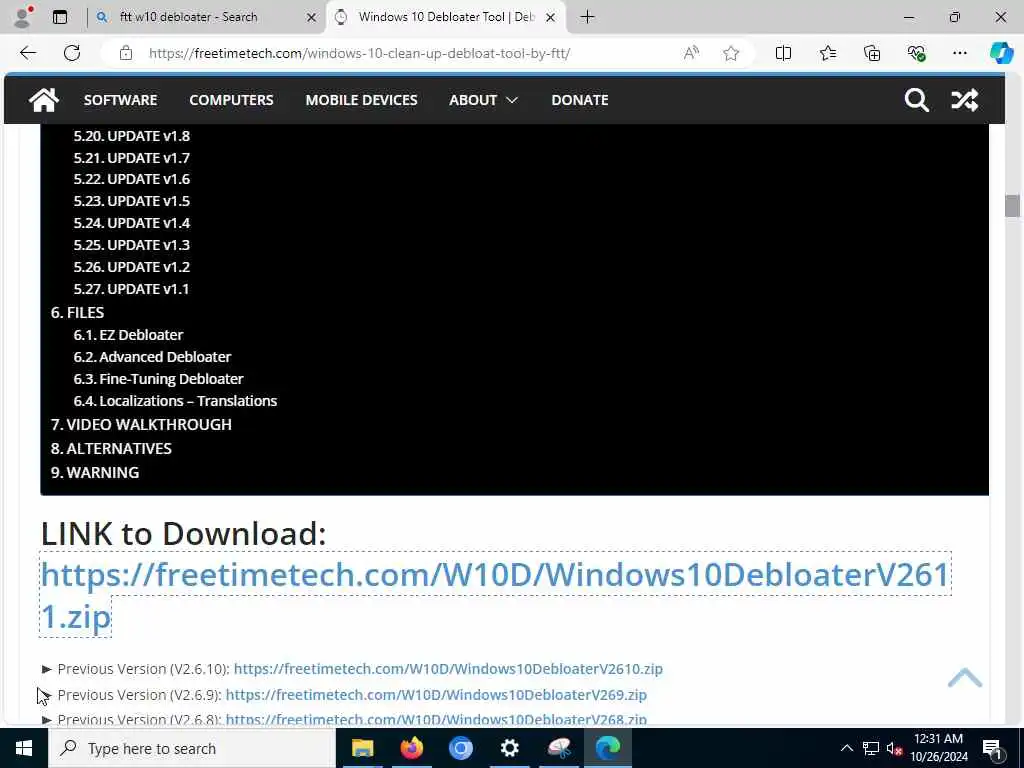Open the Collections icon
The image size is (1024, 768).
[872, 53]
